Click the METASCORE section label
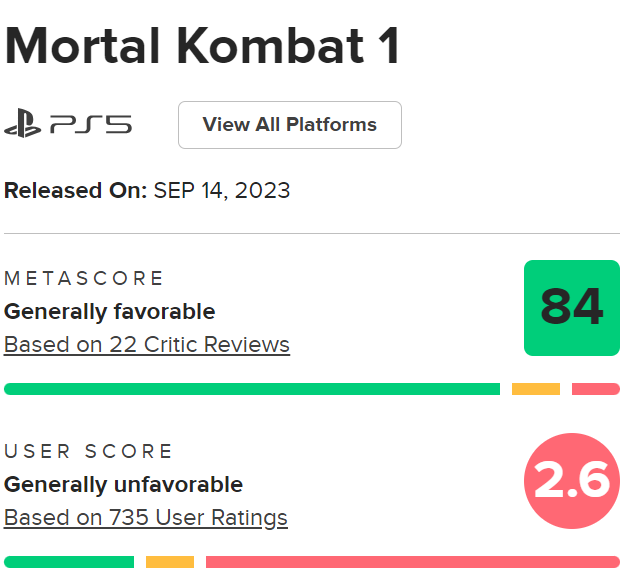 point(84,278)
